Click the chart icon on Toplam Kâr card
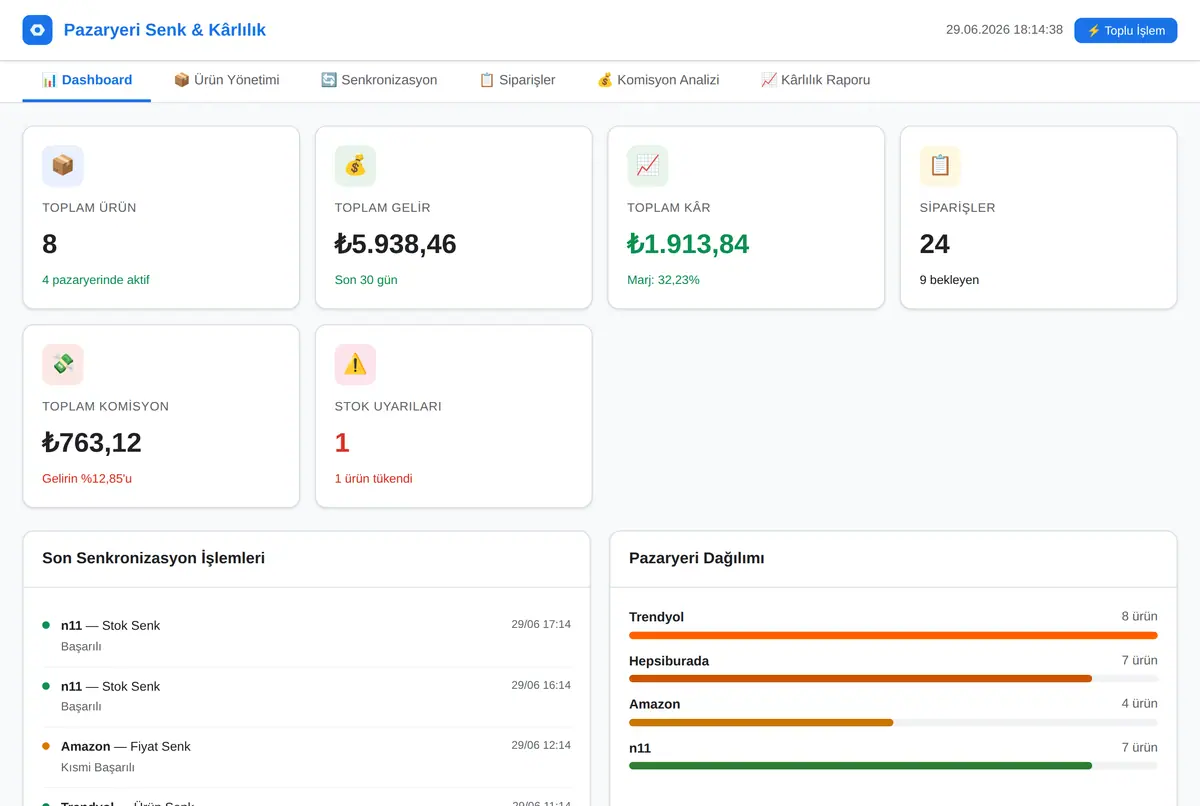The width and height of the screenshot is (1200, 806). click(648, 166)
